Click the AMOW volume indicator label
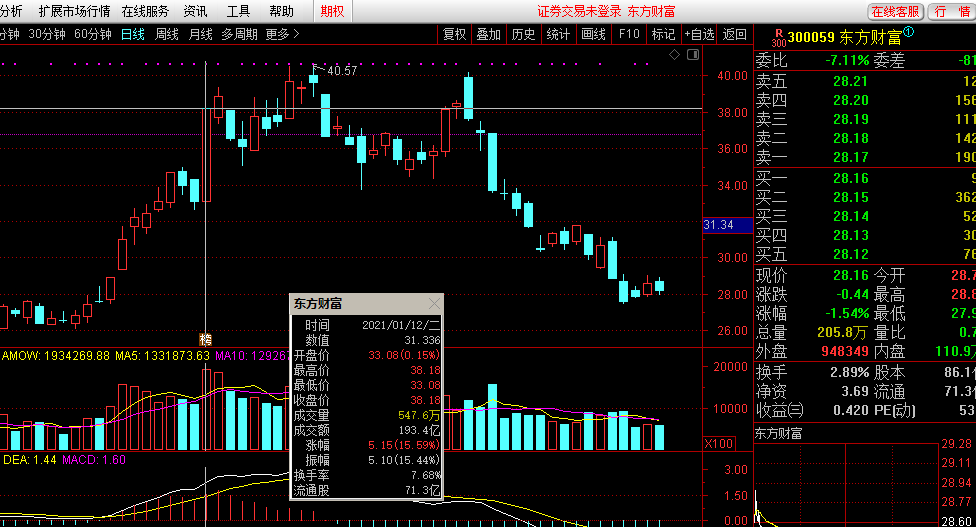Image resolution: width=976 pixels, height=527 pixels. click(x=56, y=356)
